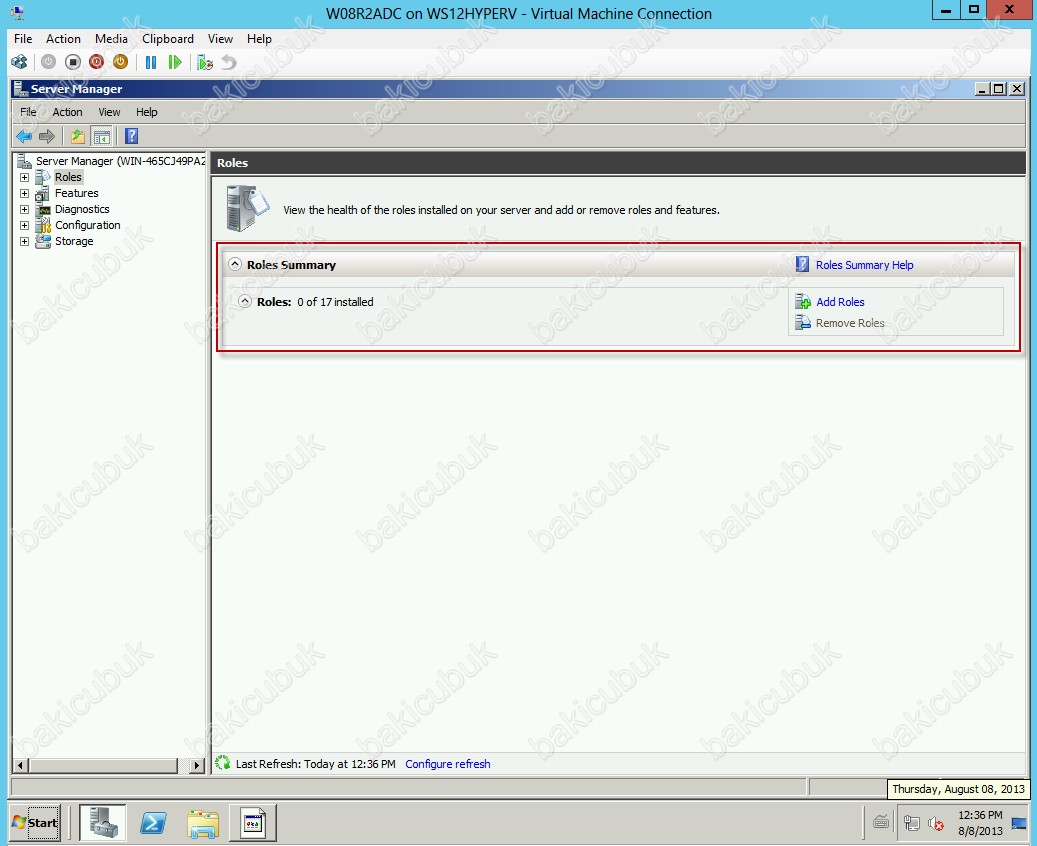Viewport: 1037px width, 846px height.
Task: Open Server Manager's Action menu
Action: [67, 112]
